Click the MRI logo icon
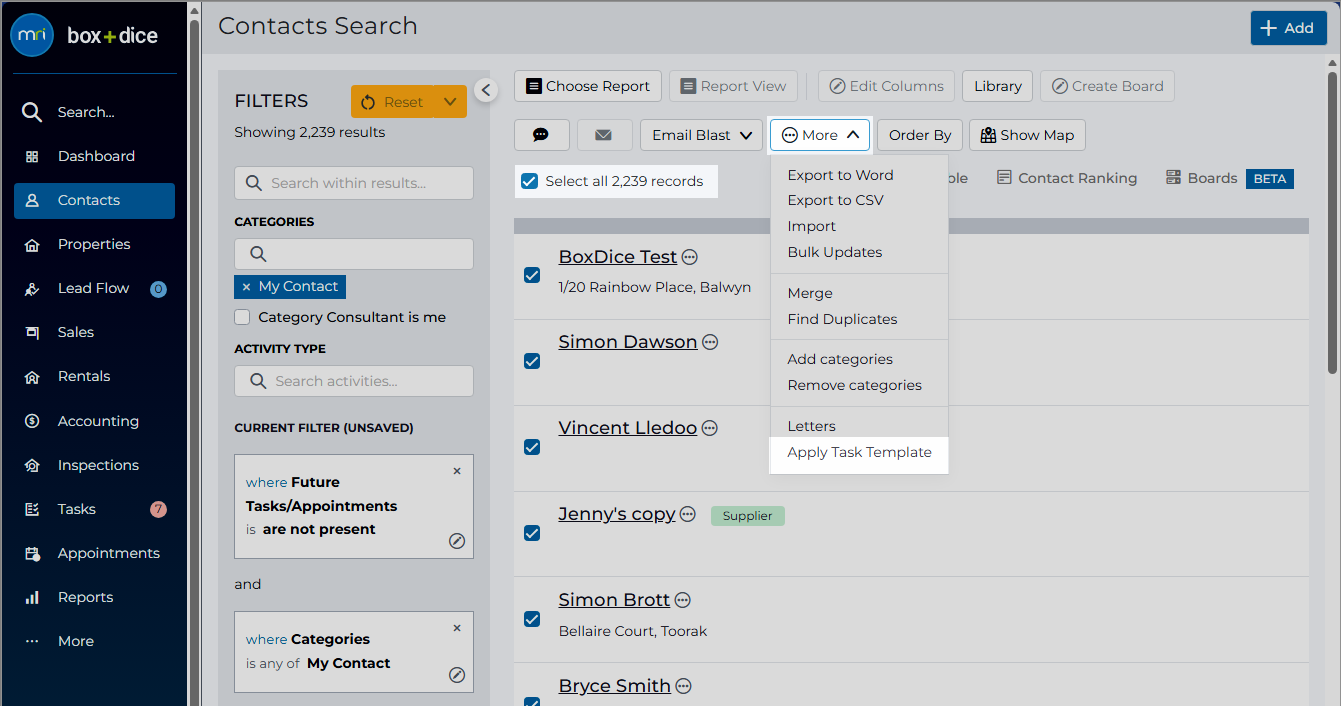The height and width of the screenshot is (706, 1341). tap(32, 35)
